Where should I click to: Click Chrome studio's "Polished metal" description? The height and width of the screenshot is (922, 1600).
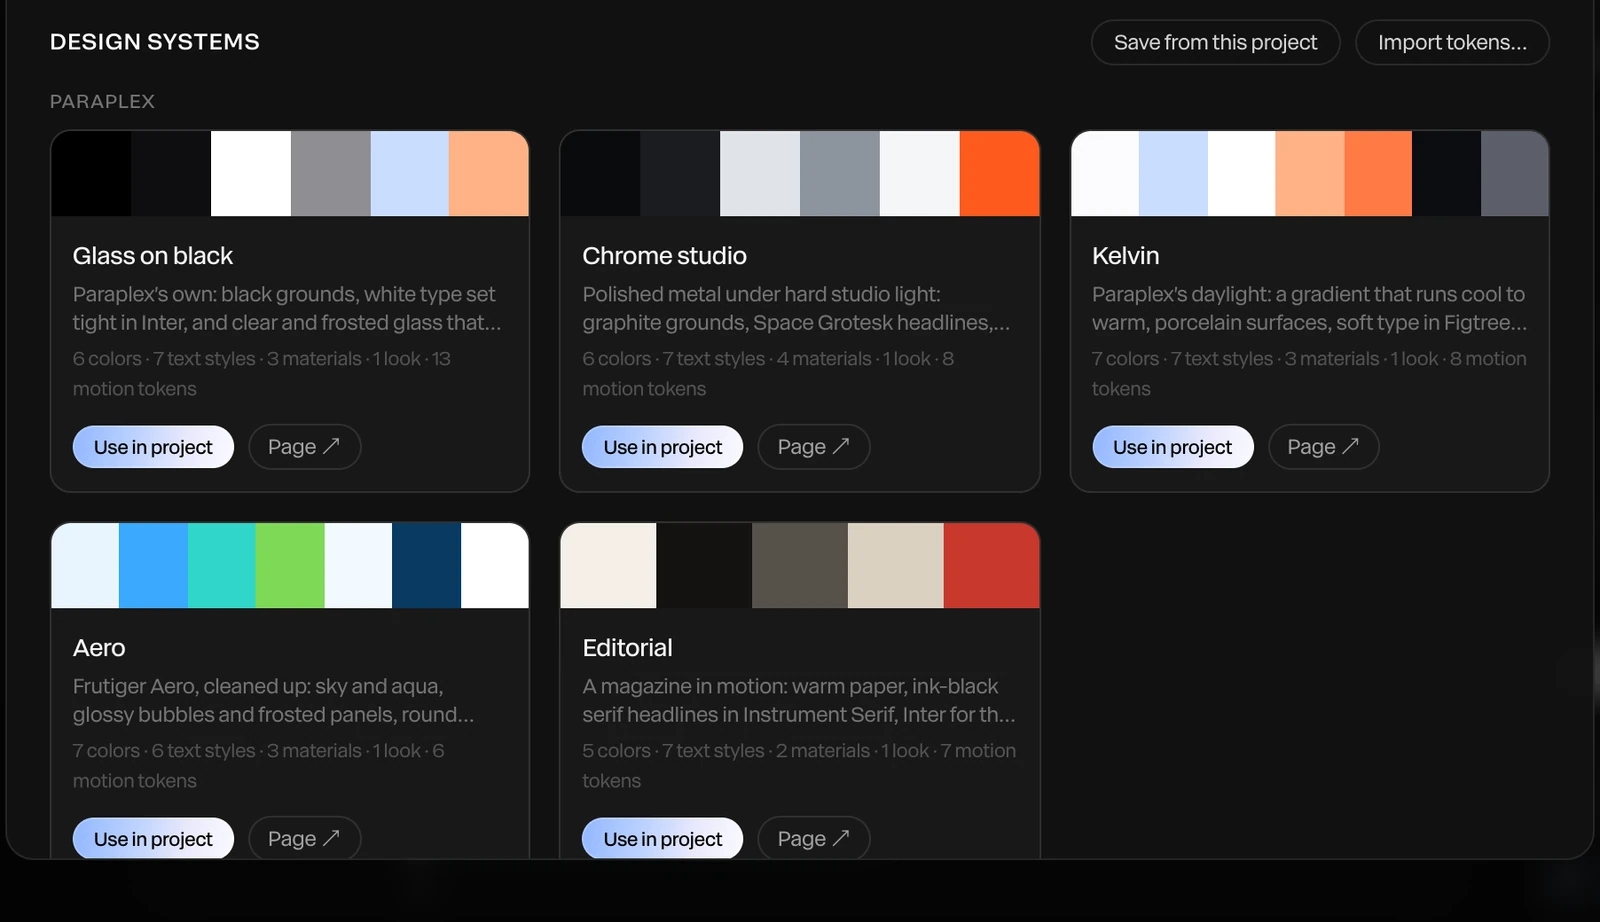pyautogui.click(x=796, y=308)
